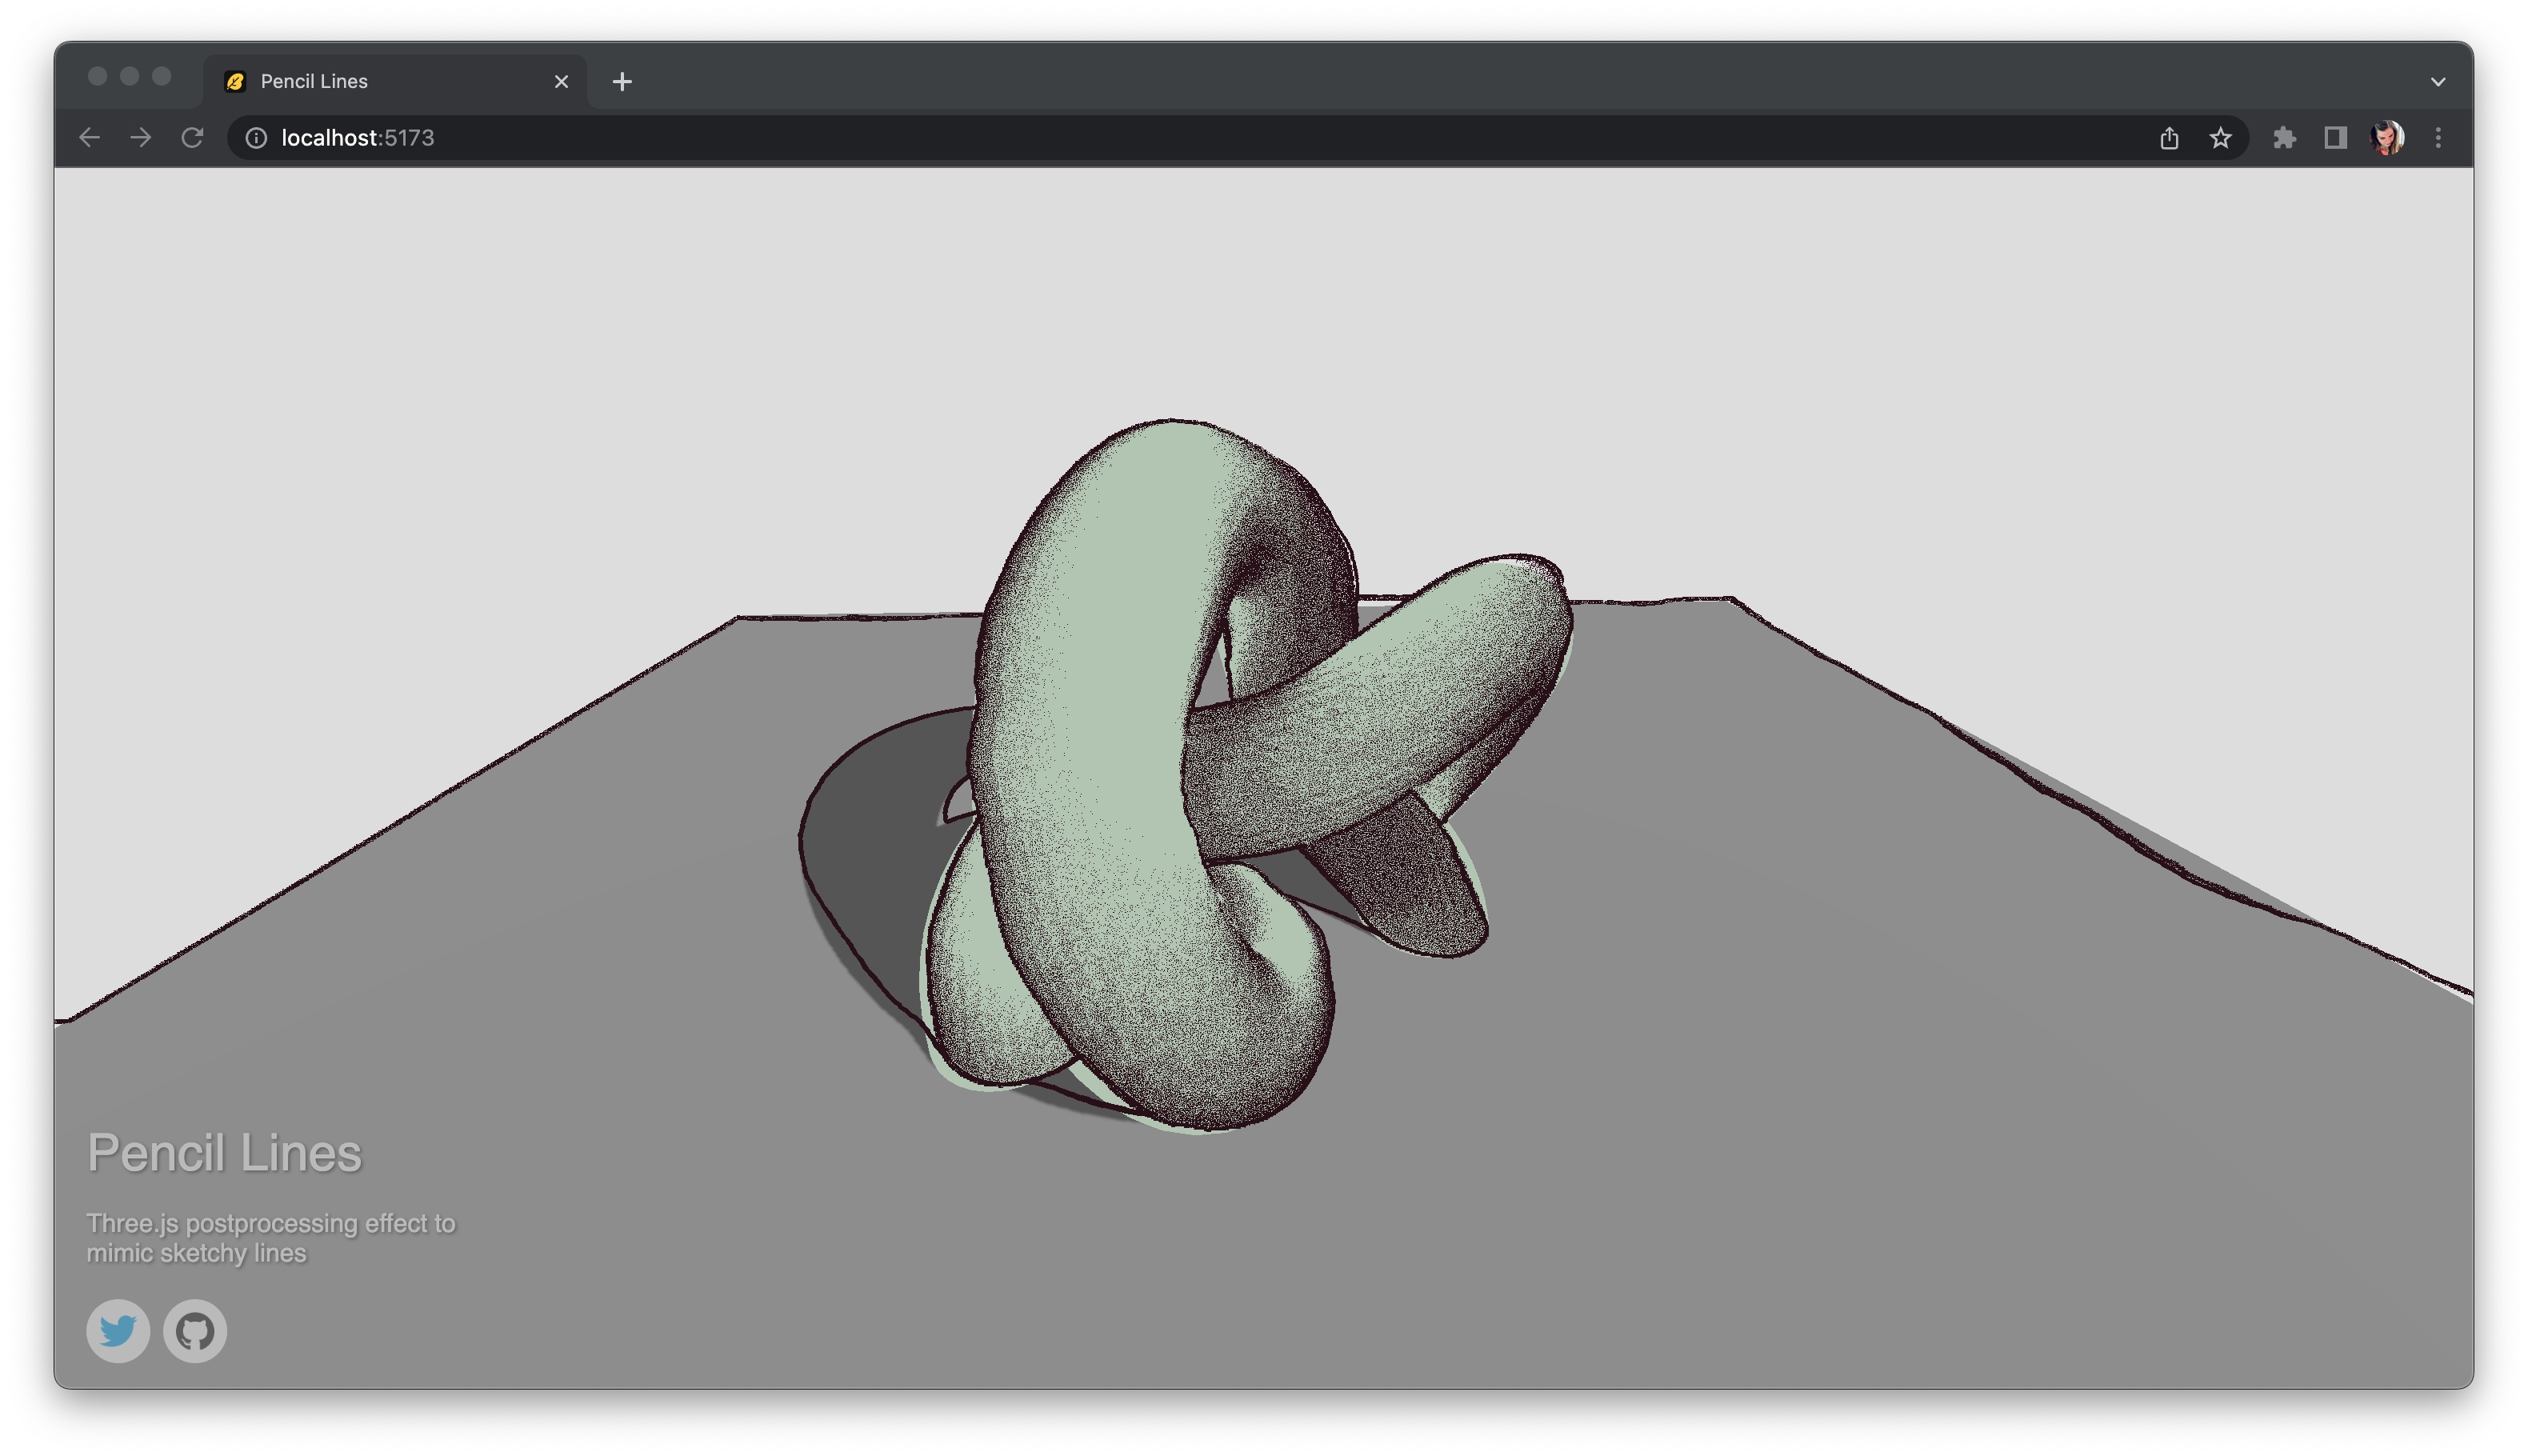Open the share page icon
The height and width of the screenshot is (1456, 2528).
point(2168,138)
